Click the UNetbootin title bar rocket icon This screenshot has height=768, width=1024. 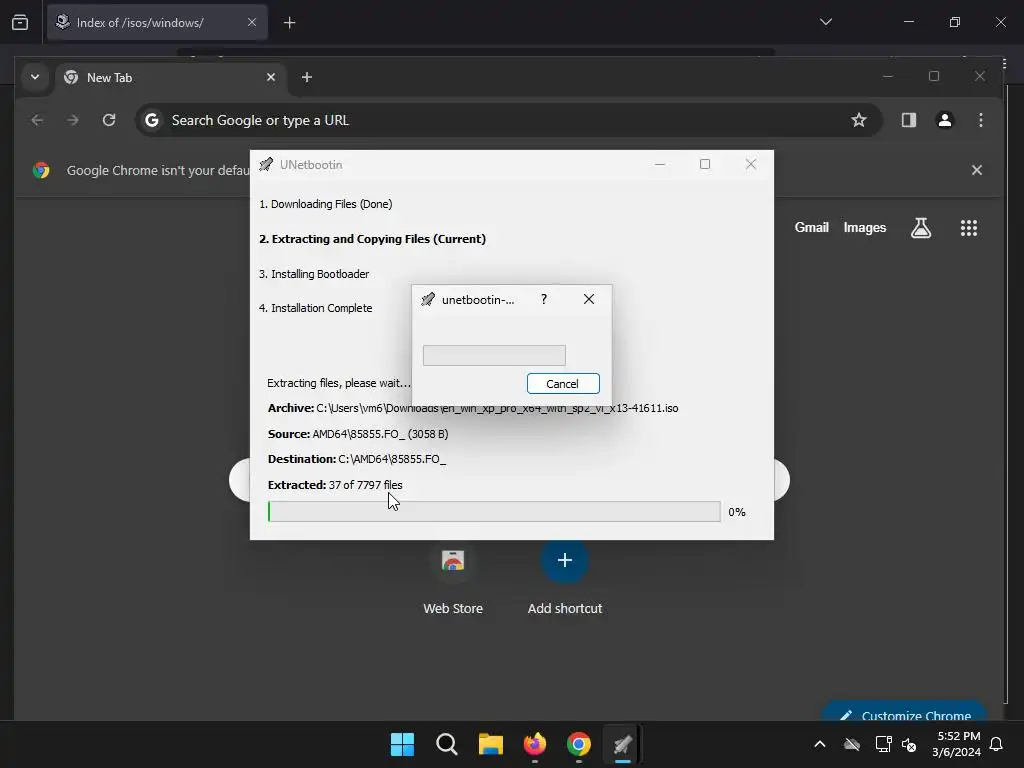coord(266,164)
